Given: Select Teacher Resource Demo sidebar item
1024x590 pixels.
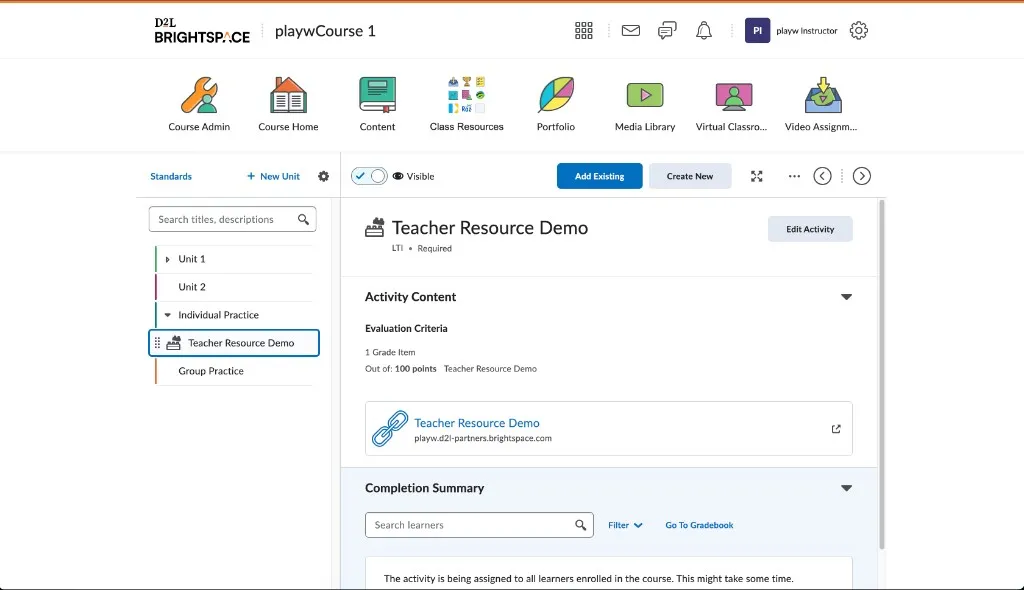Looking at the screenshot, I should (x=234, y=343).
